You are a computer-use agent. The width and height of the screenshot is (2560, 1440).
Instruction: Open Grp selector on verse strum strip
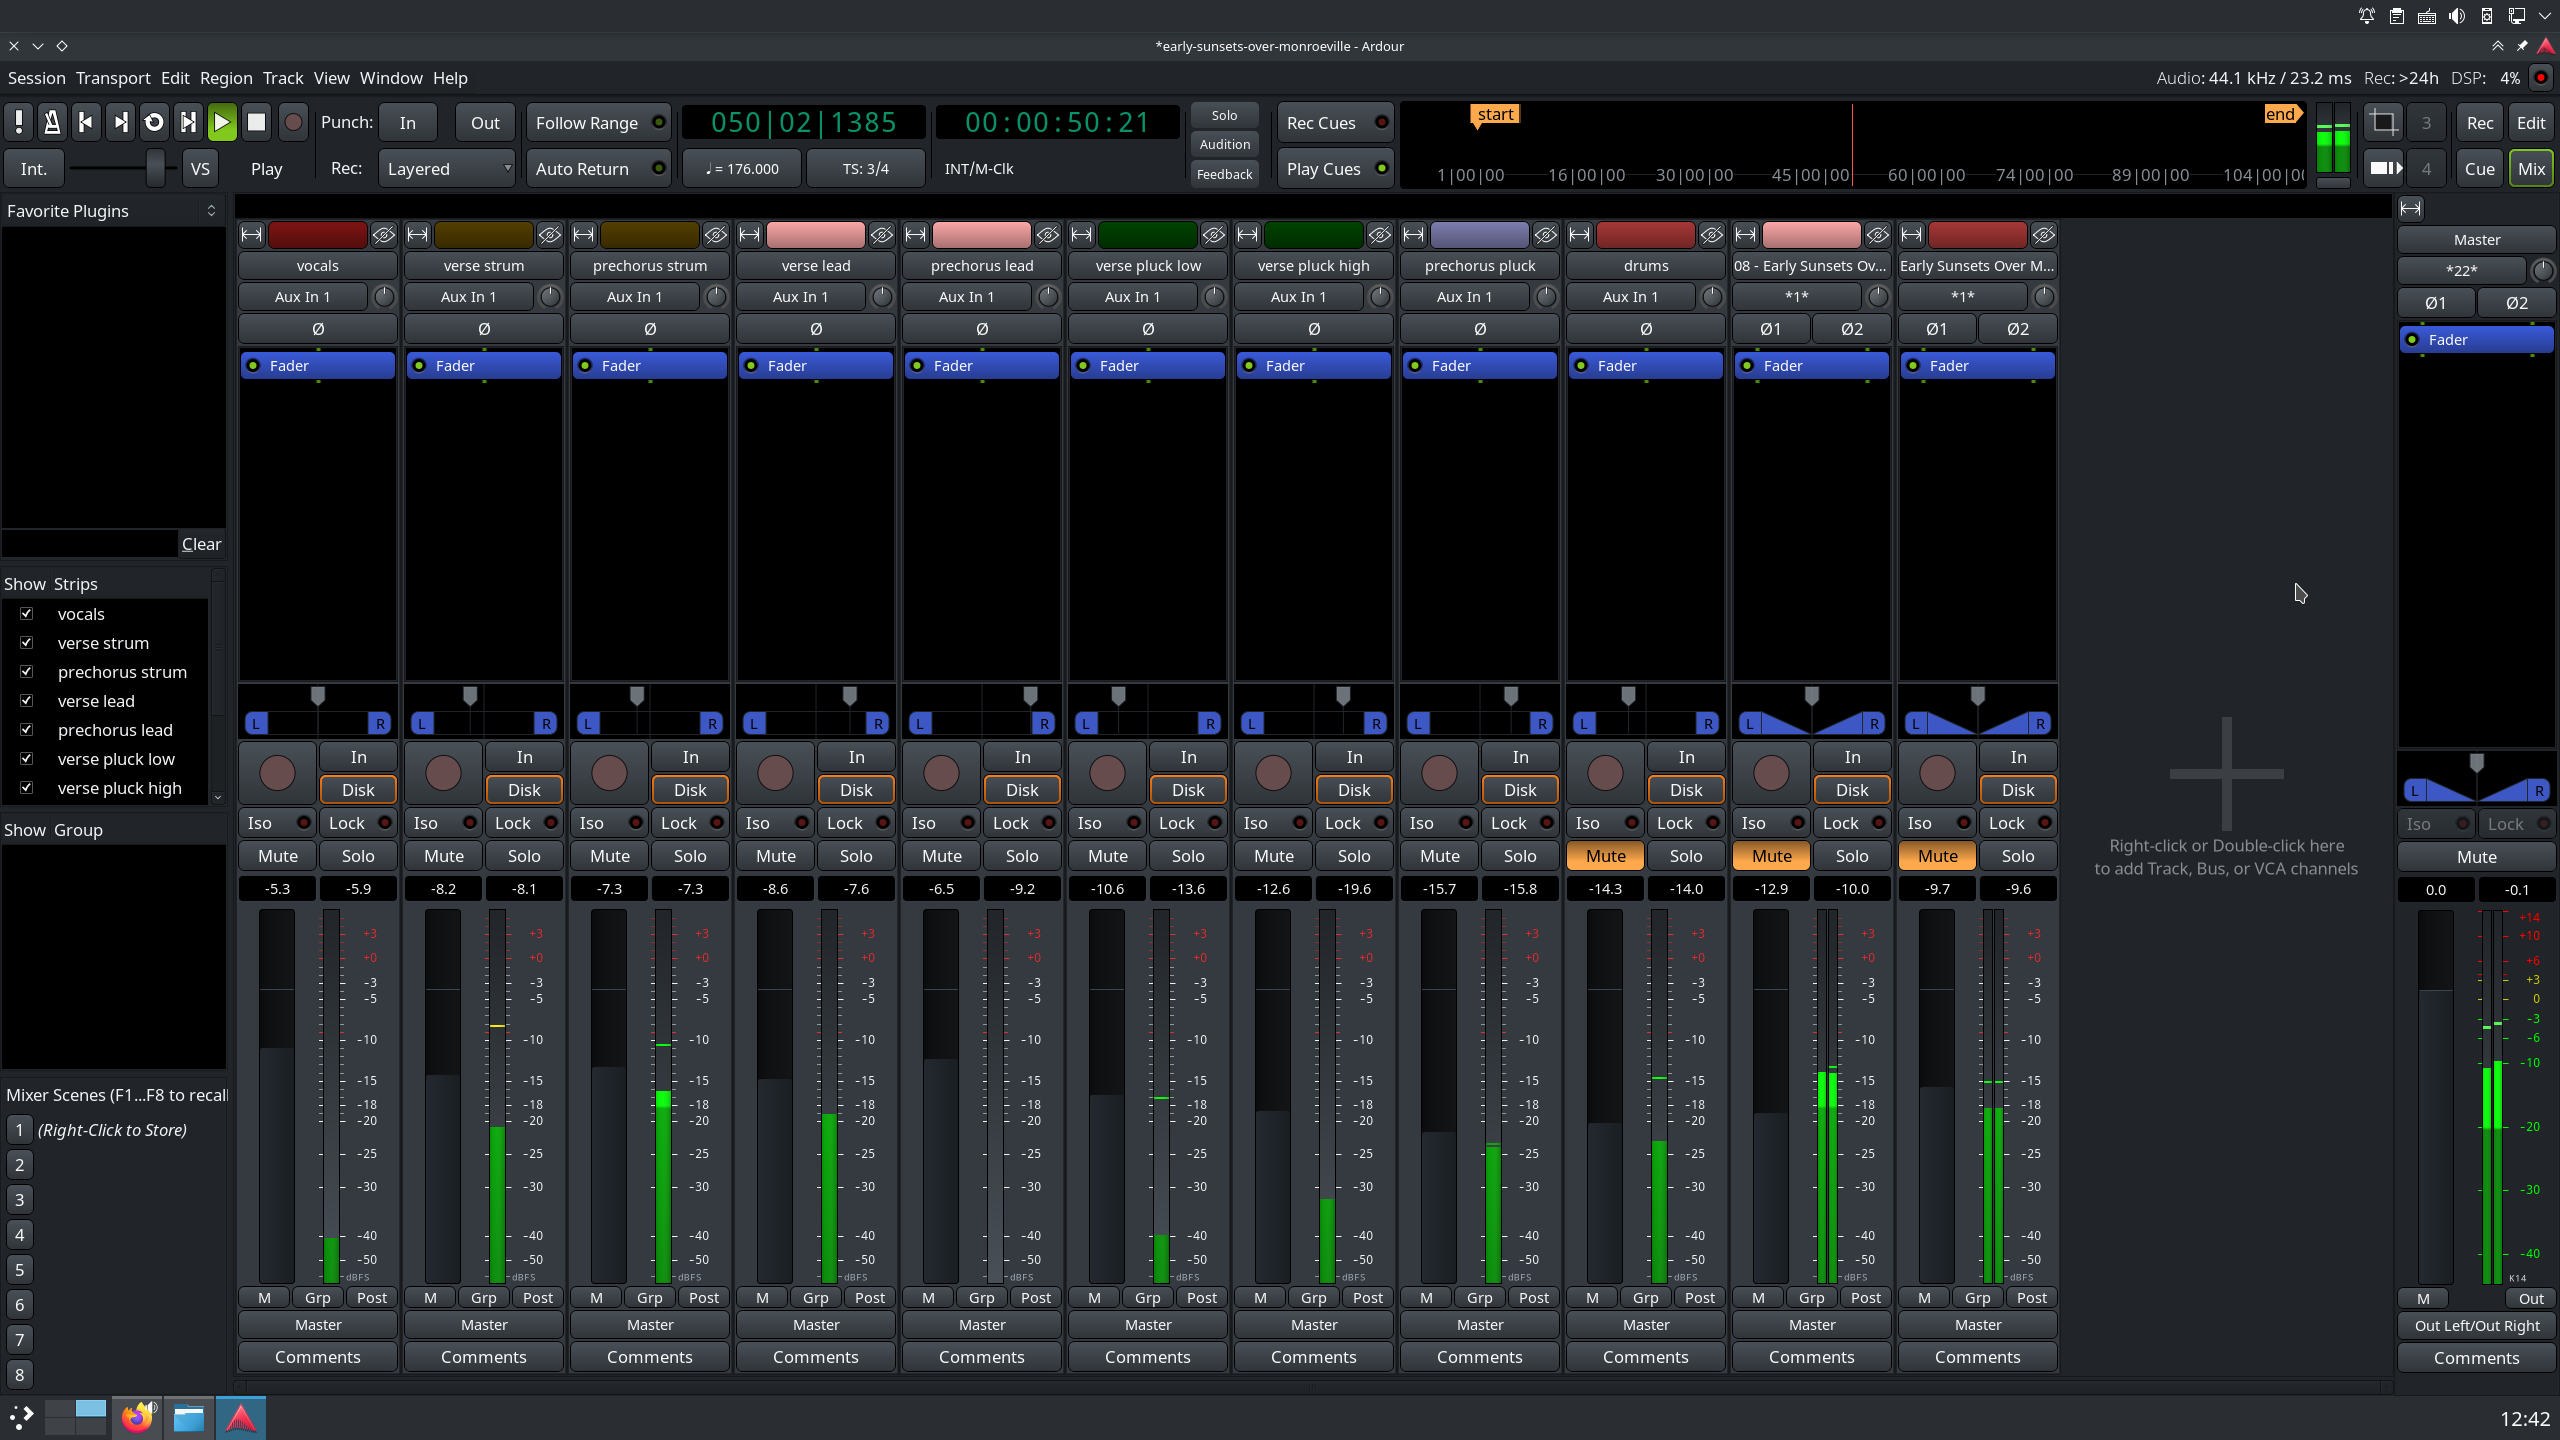[484, 1298]
